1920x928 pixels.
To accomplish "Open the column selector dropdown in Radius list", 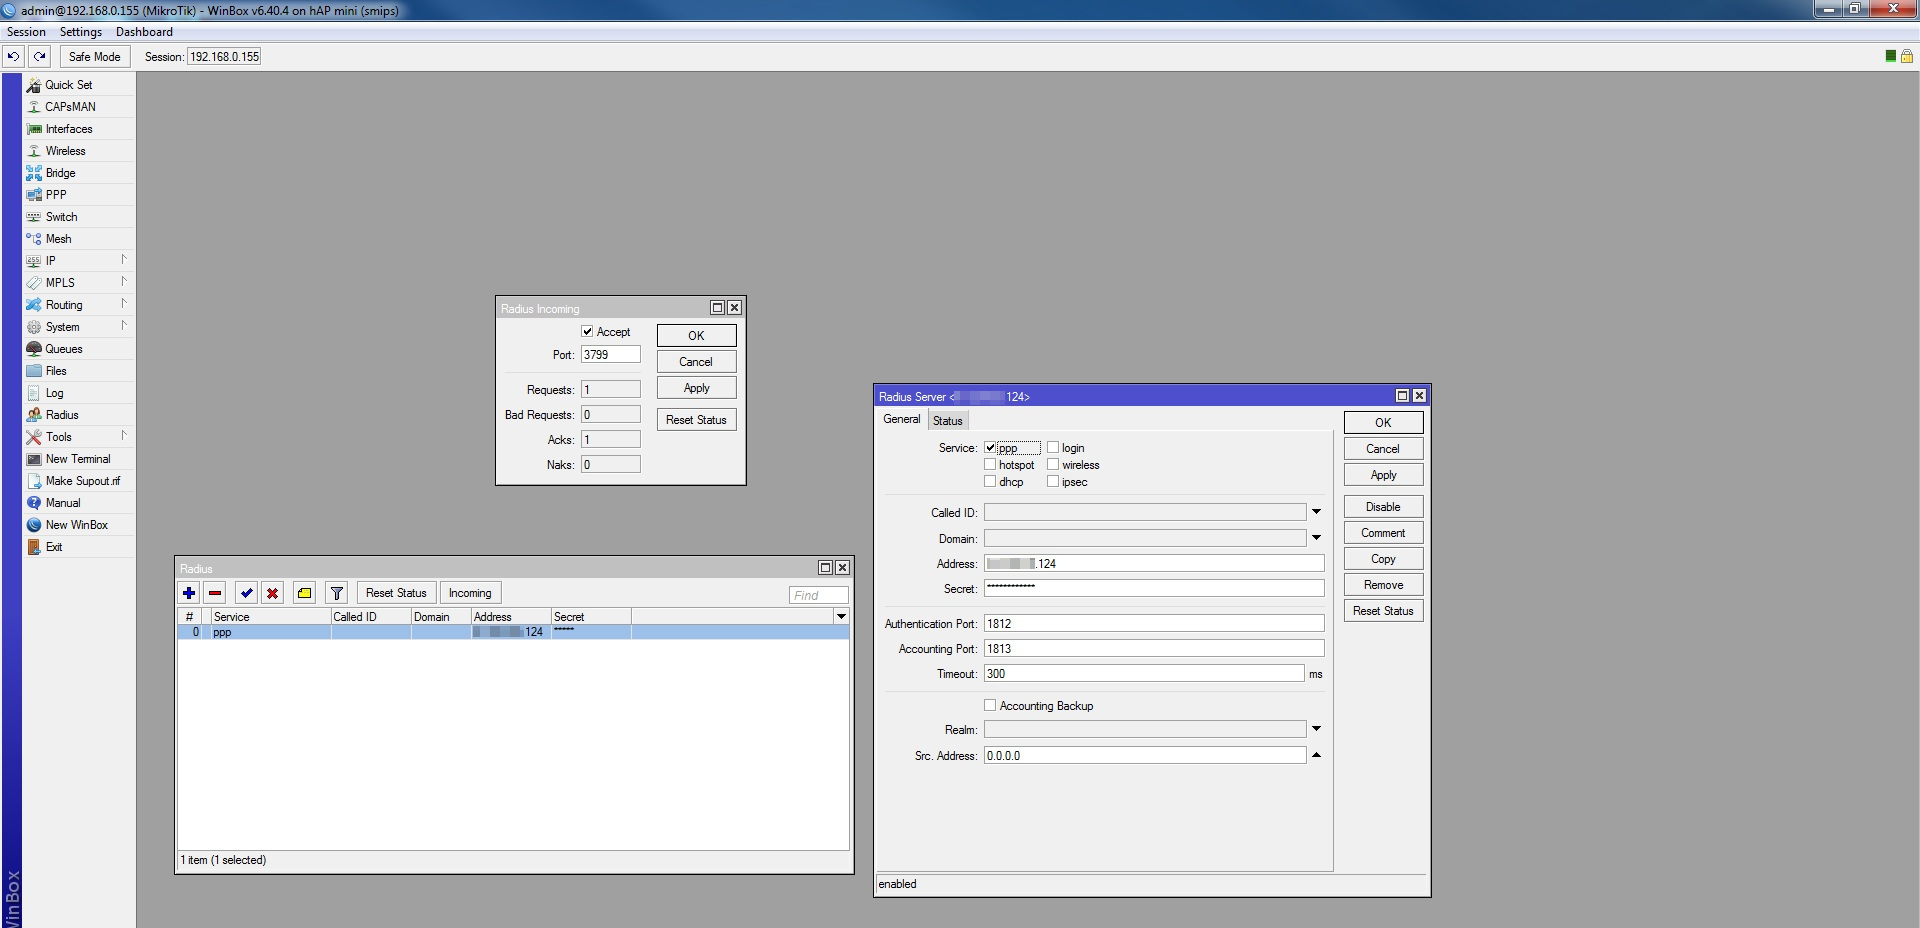I will [x=841, y=617].
